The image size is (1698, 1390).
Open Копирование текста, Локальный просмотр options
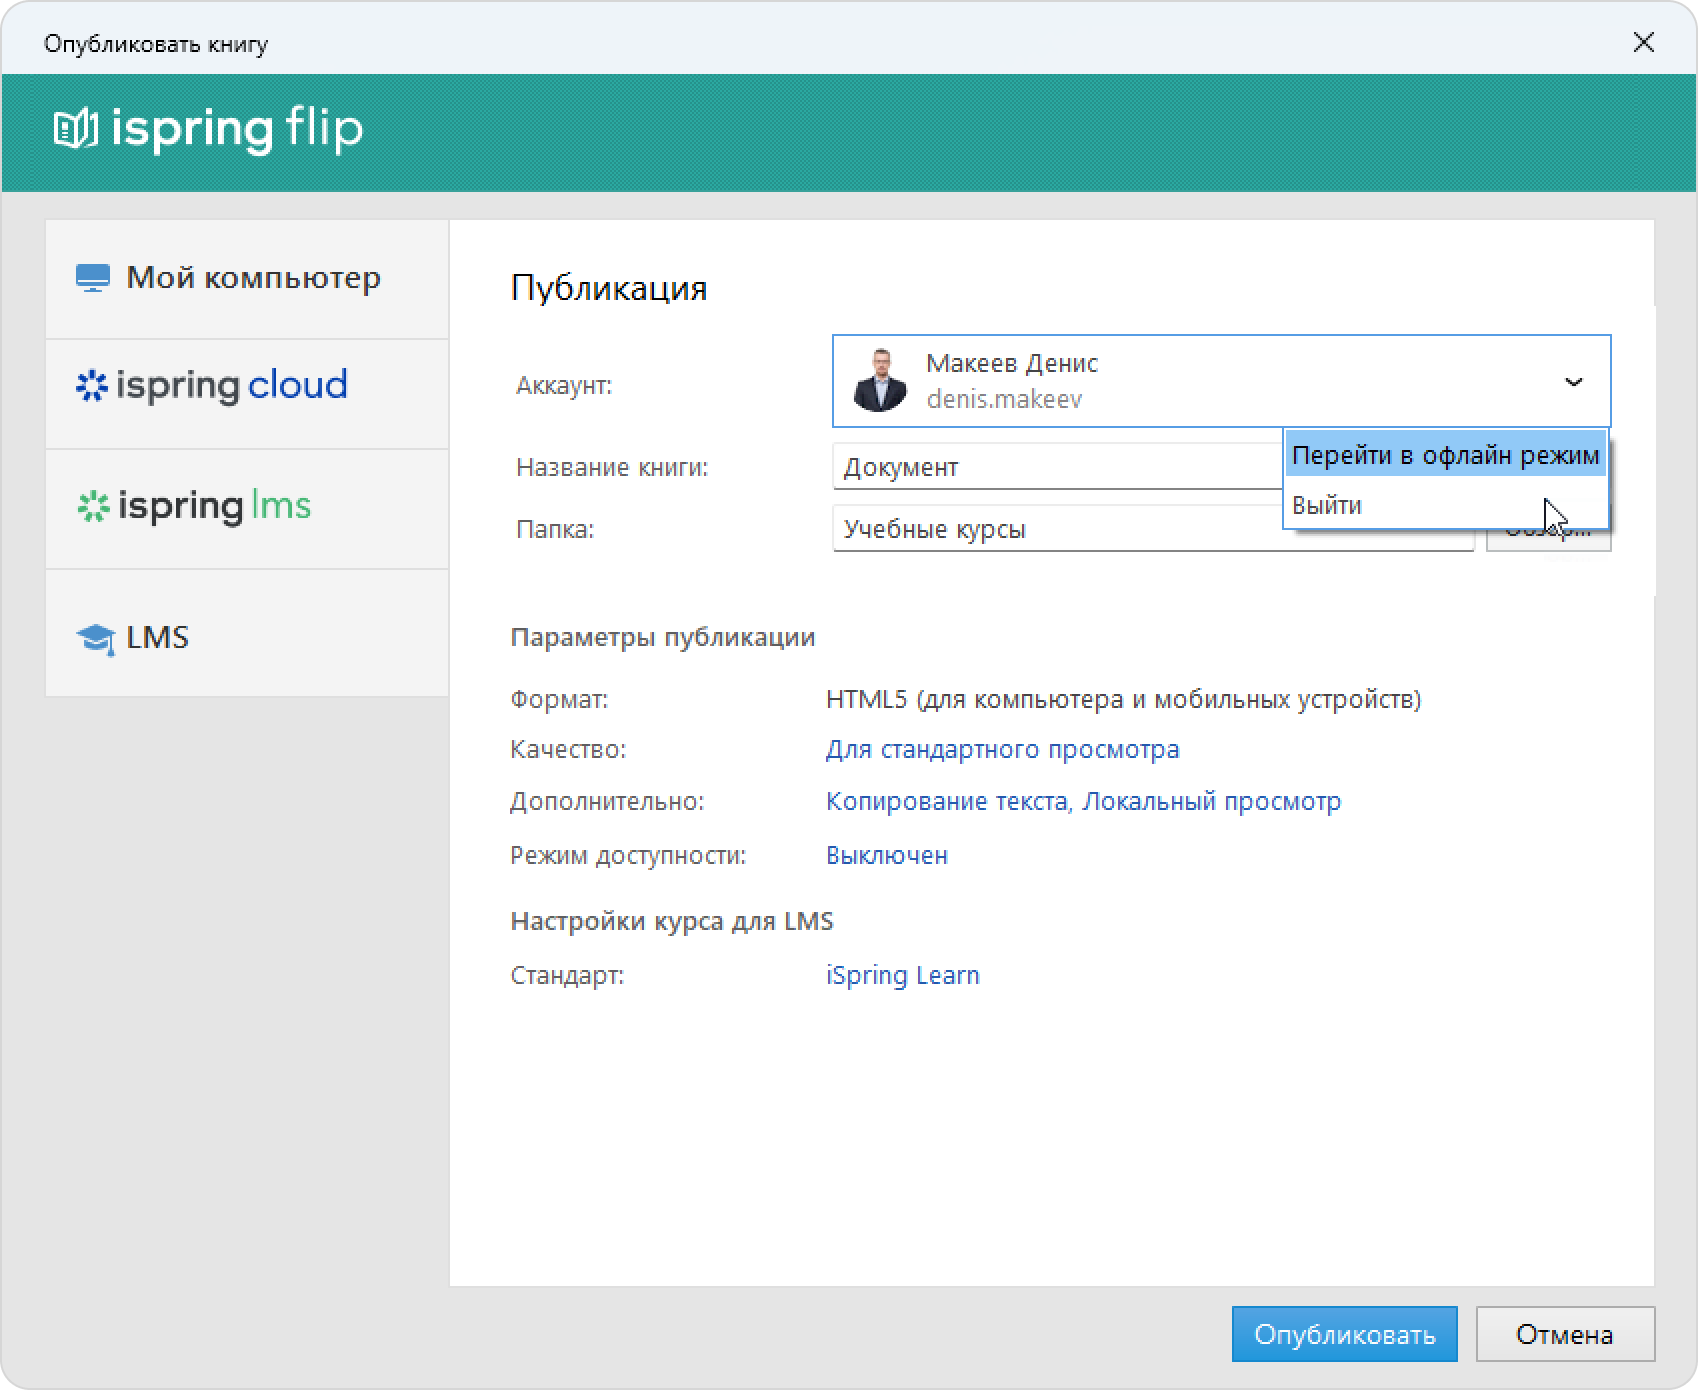click(1083, 801)
